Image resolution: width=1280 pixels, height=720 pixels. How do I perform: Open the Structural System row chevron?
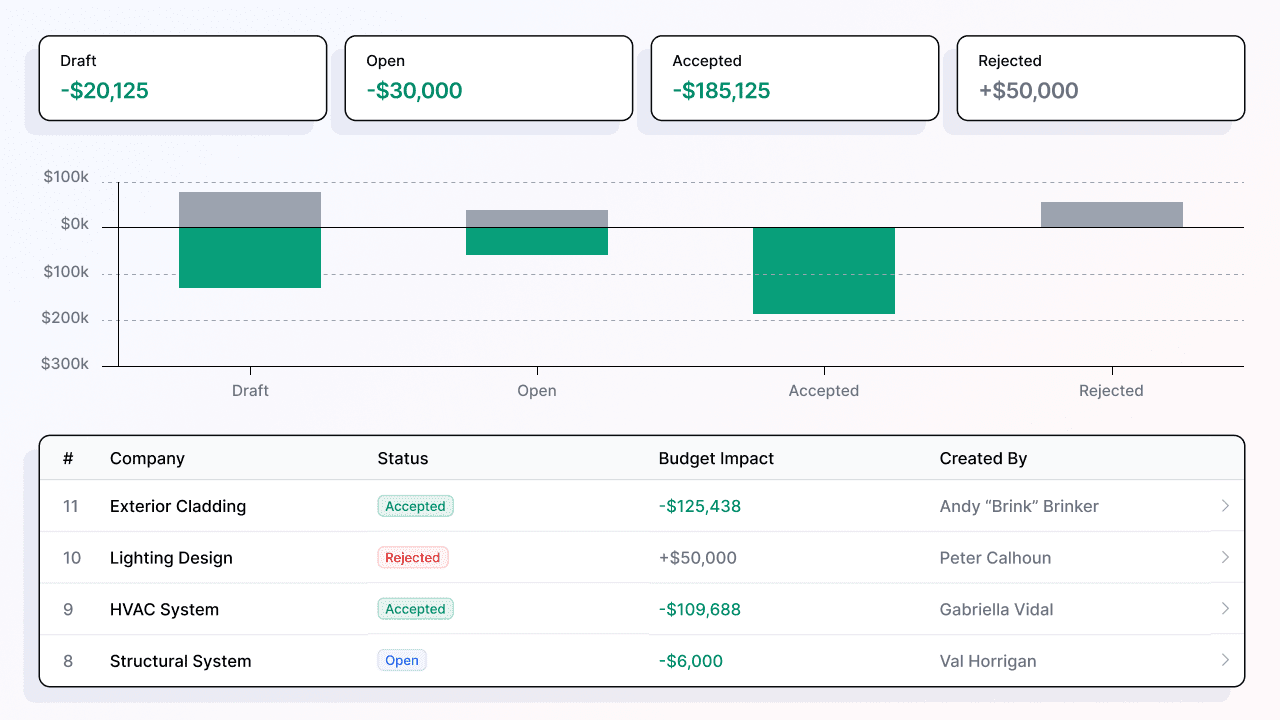coord(1225,660)
